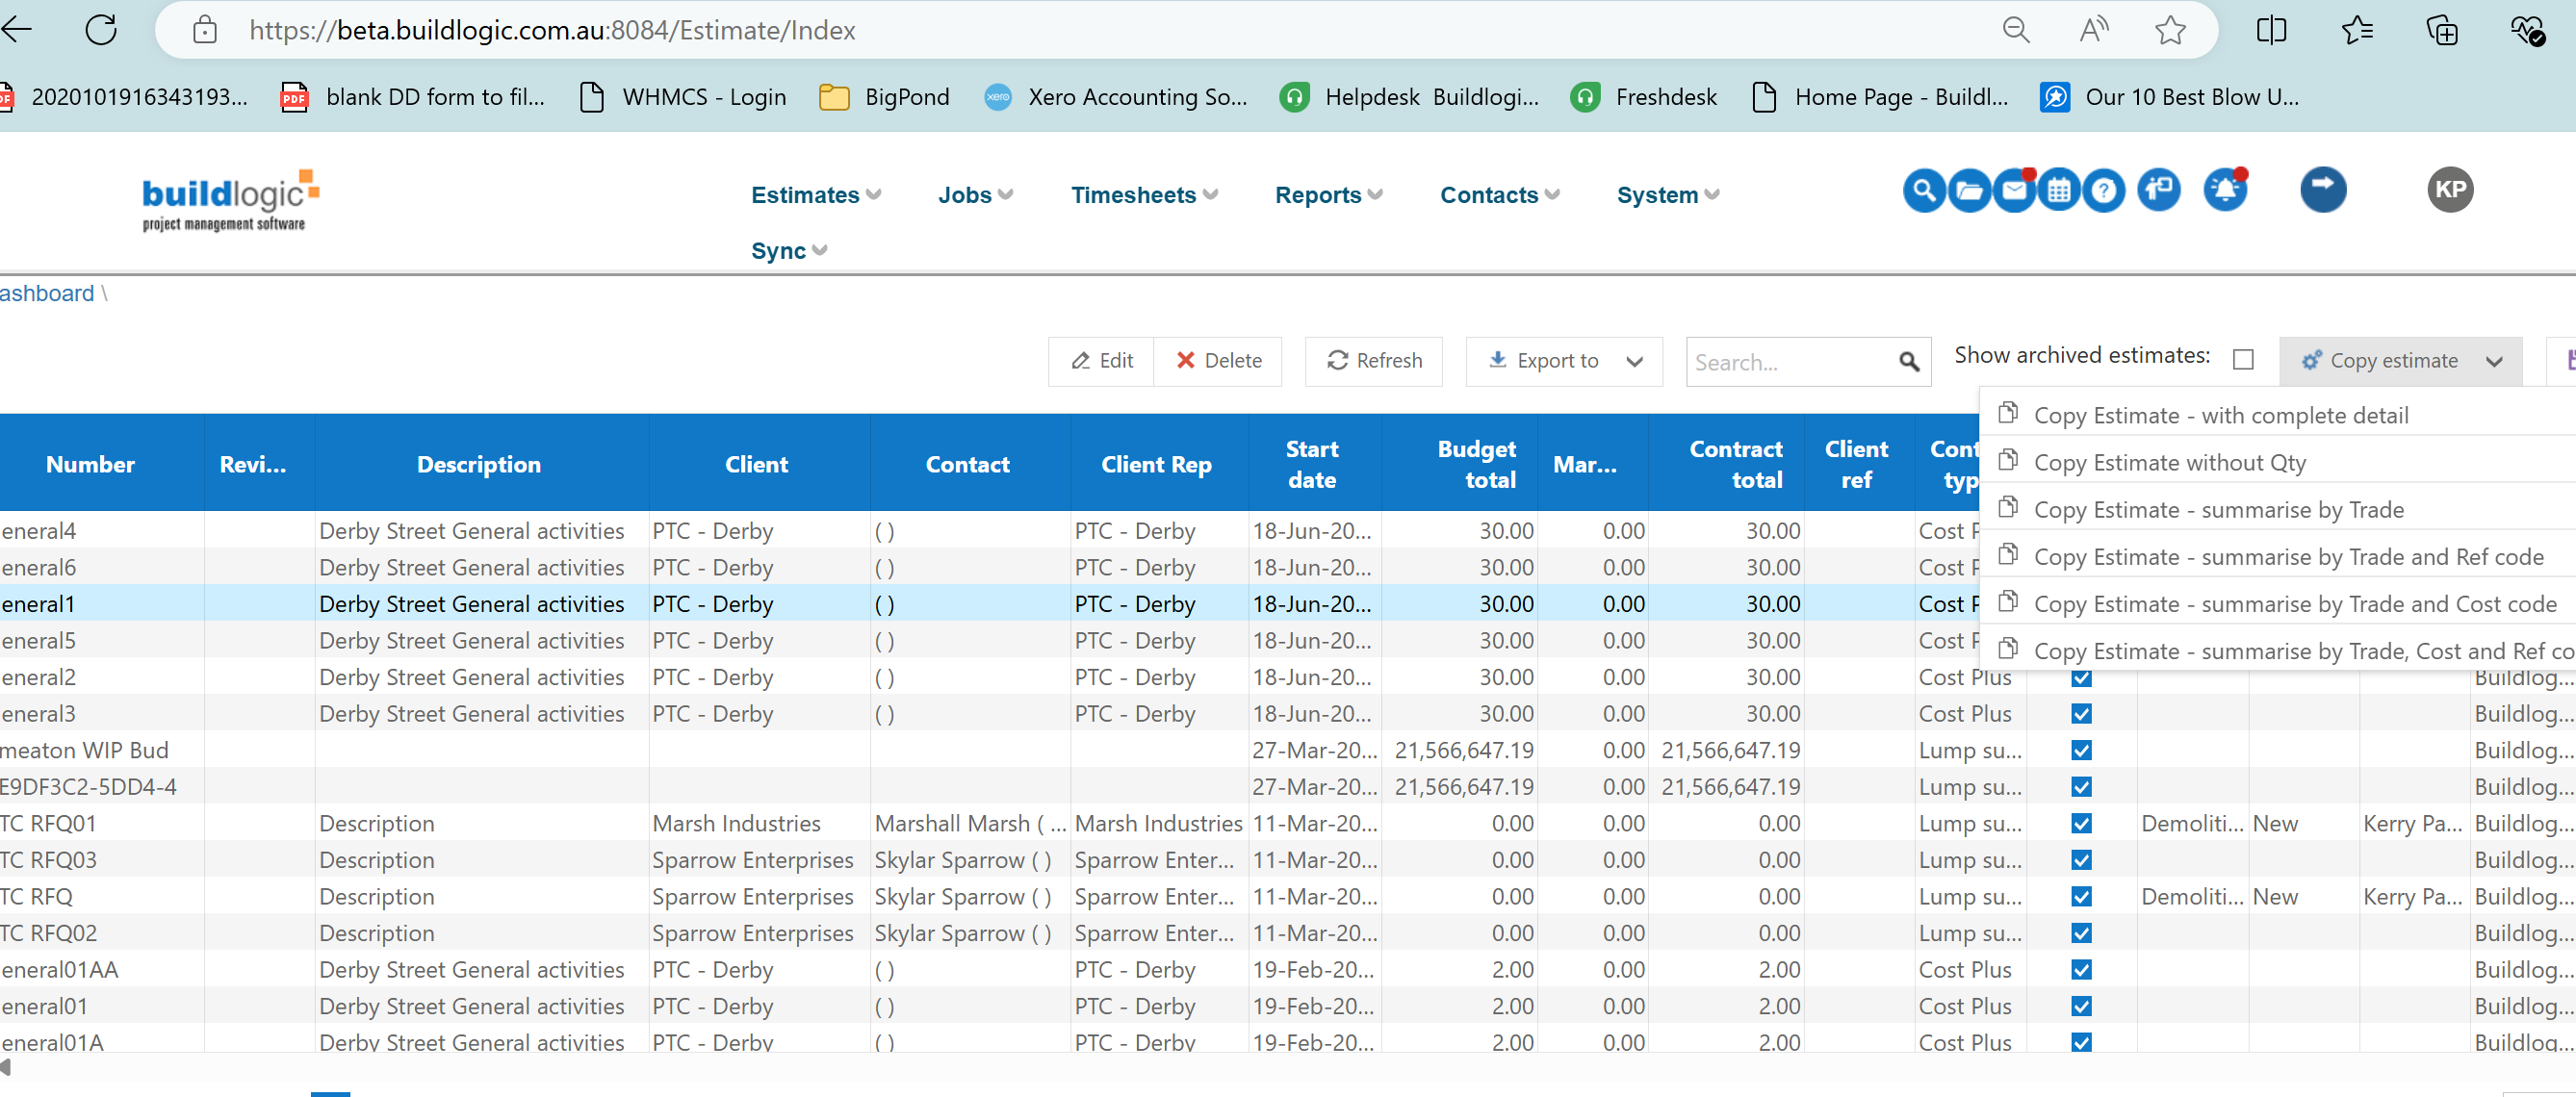Viewport: 2576px width, 1097px height.
Task: Toggle Show archived estimates checkbox
Action: pos(2243,359)
